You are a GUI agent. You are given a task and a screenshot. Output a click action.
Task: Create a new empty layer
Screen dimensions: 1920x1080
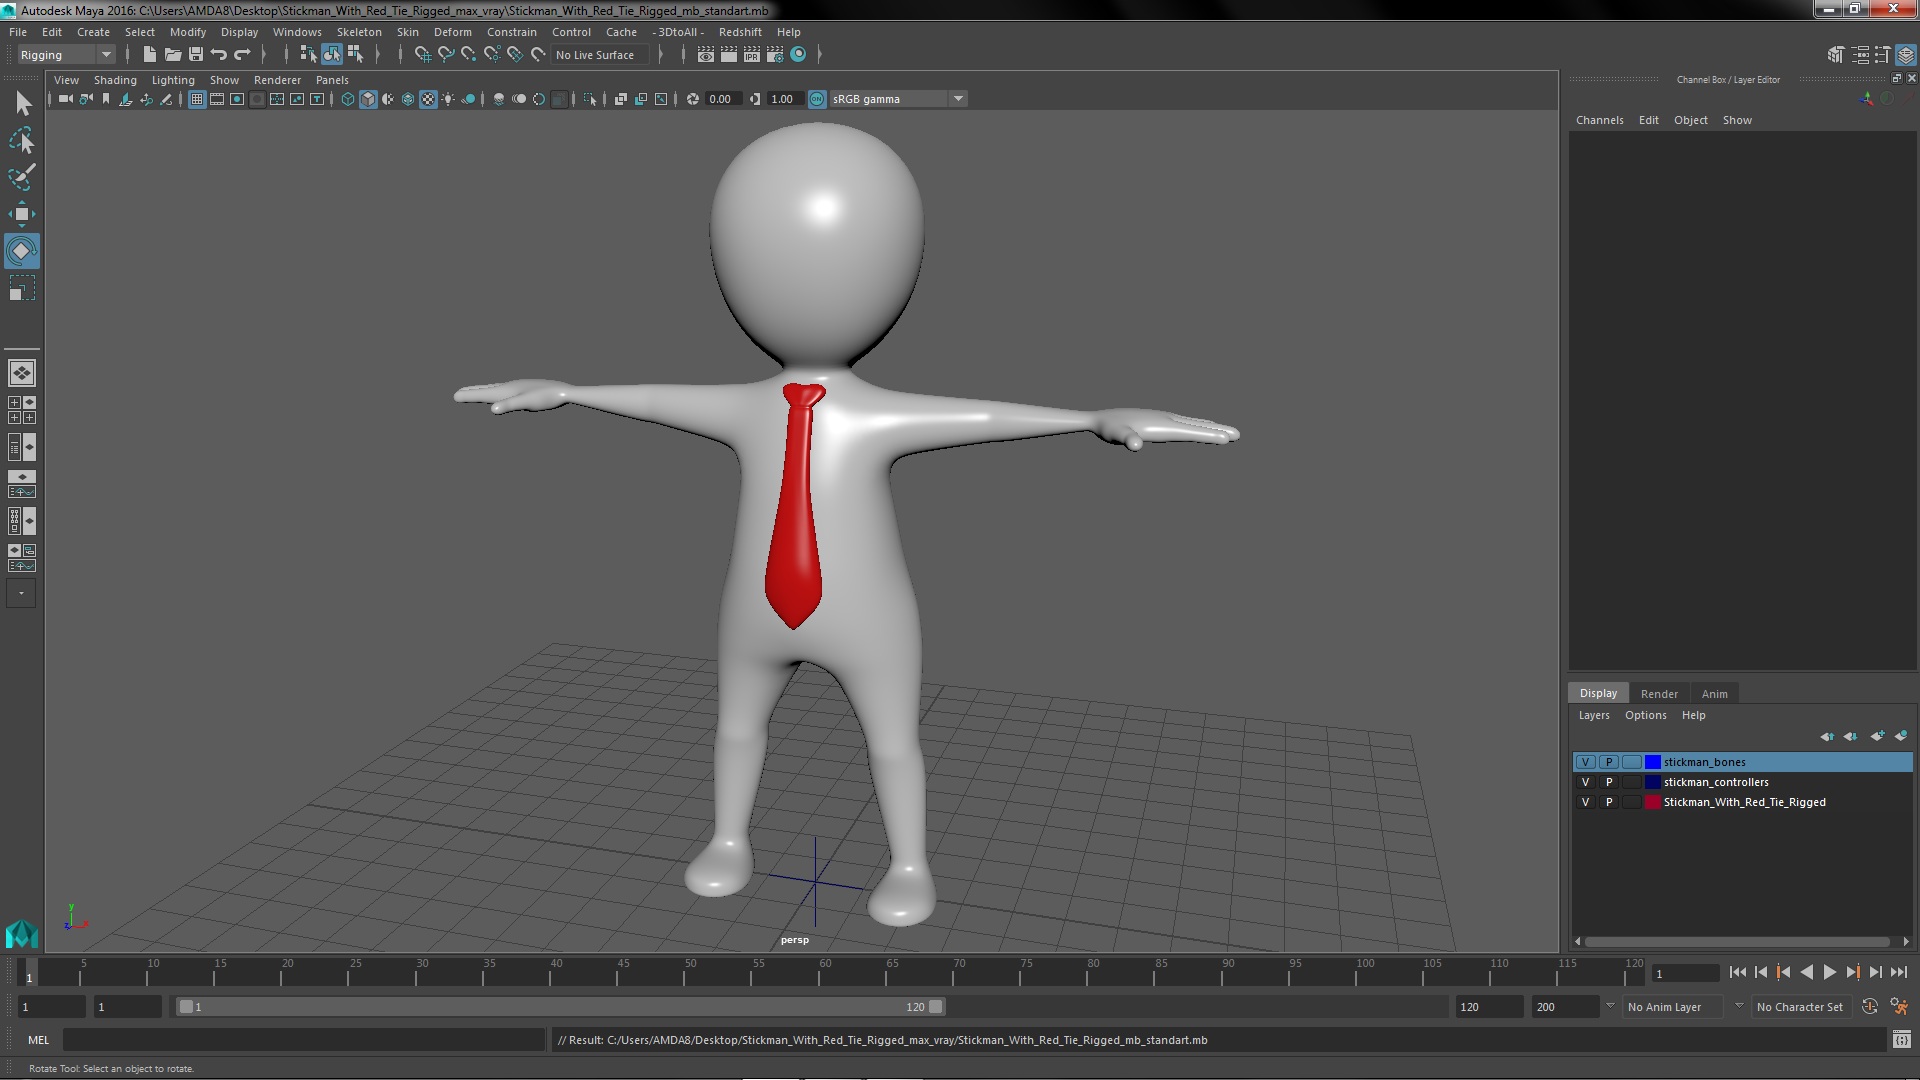tap(1877, 736)
